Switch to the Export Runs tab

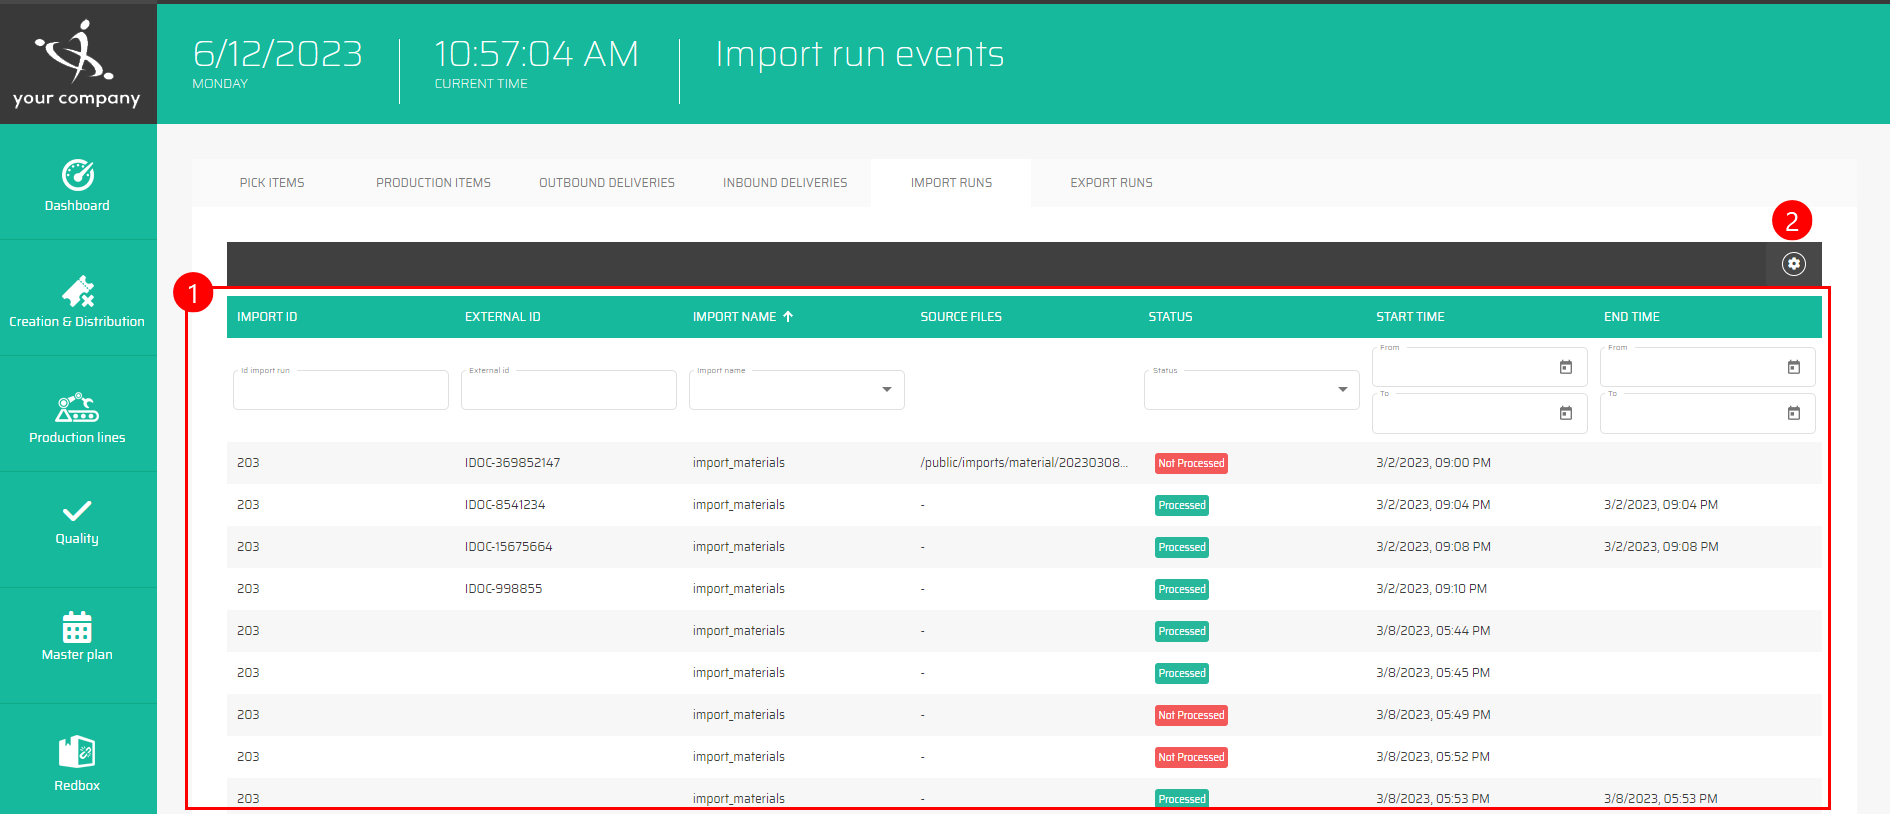tap(1111, 183)
